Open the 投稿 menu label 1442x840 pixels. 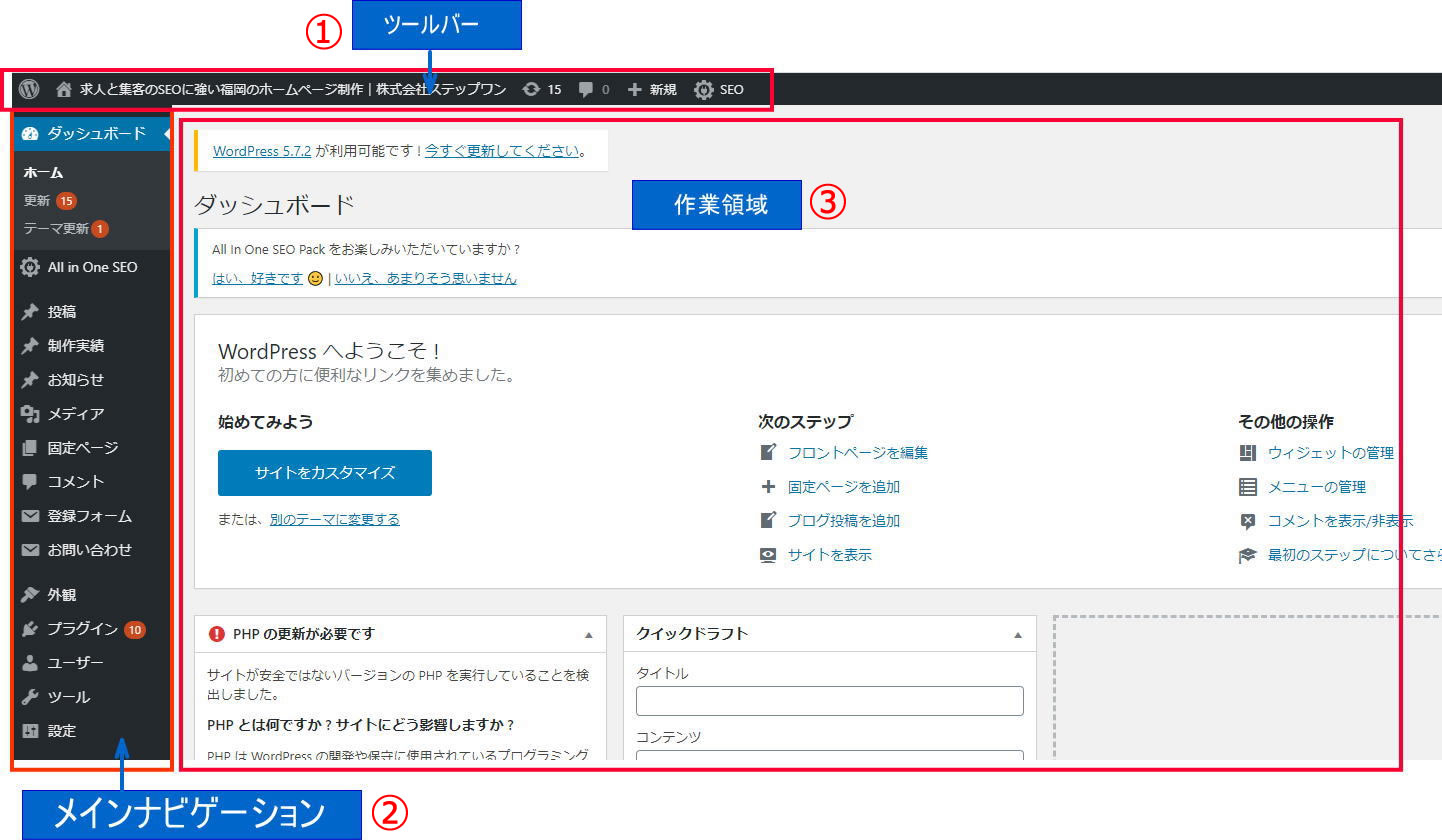pos(62,312)
